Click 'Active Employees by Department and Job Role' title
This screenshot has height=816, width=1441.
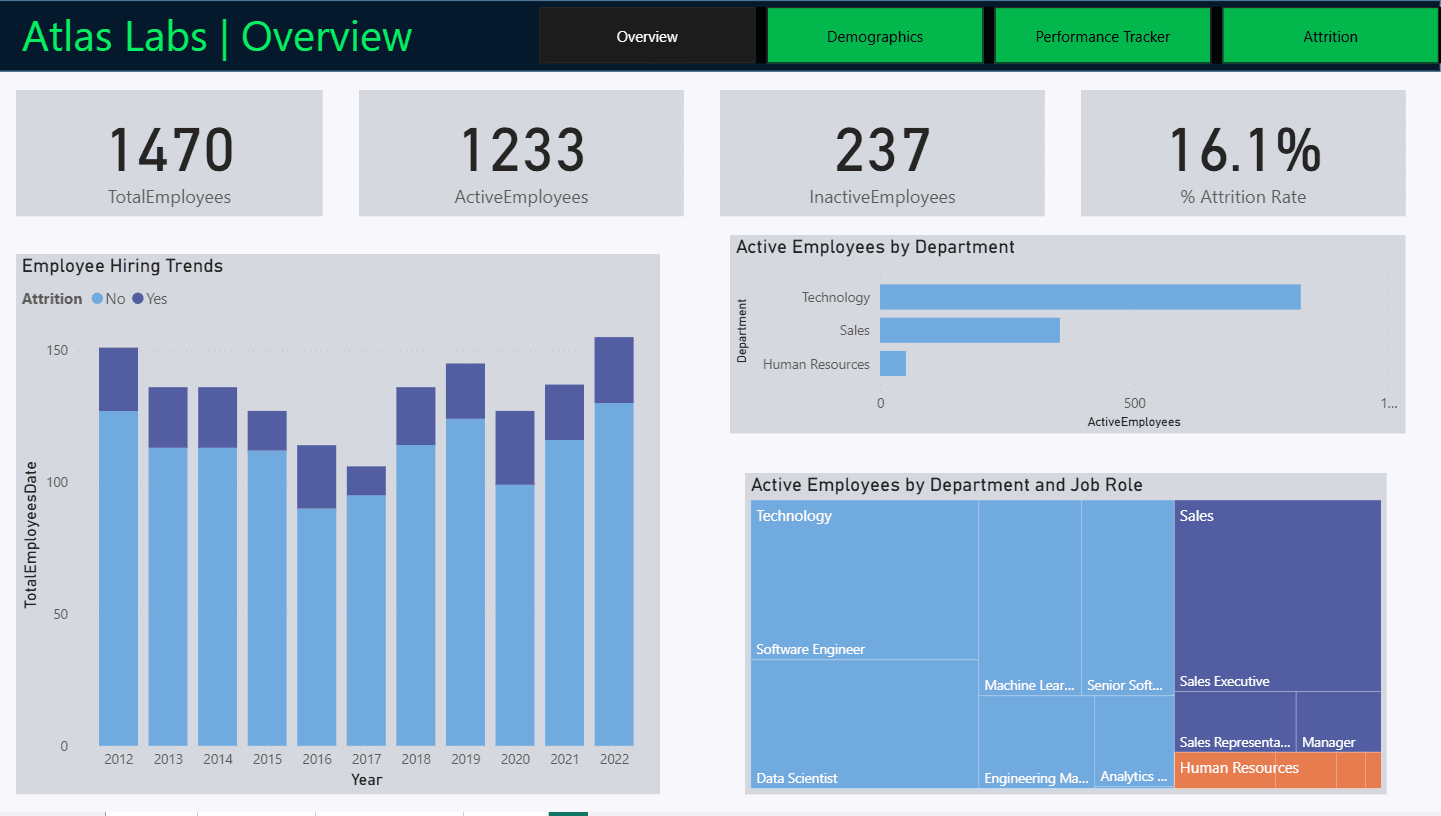click(947, 485)
